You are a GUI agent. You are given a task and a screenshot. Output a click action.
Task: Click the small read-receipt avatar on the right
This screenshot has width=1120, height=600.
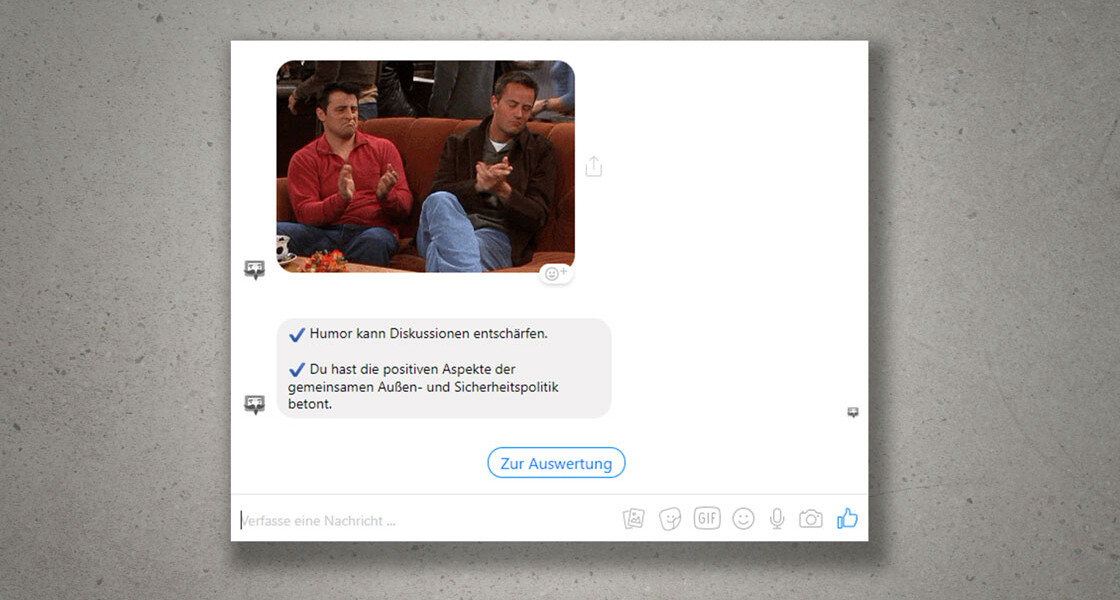853,412
